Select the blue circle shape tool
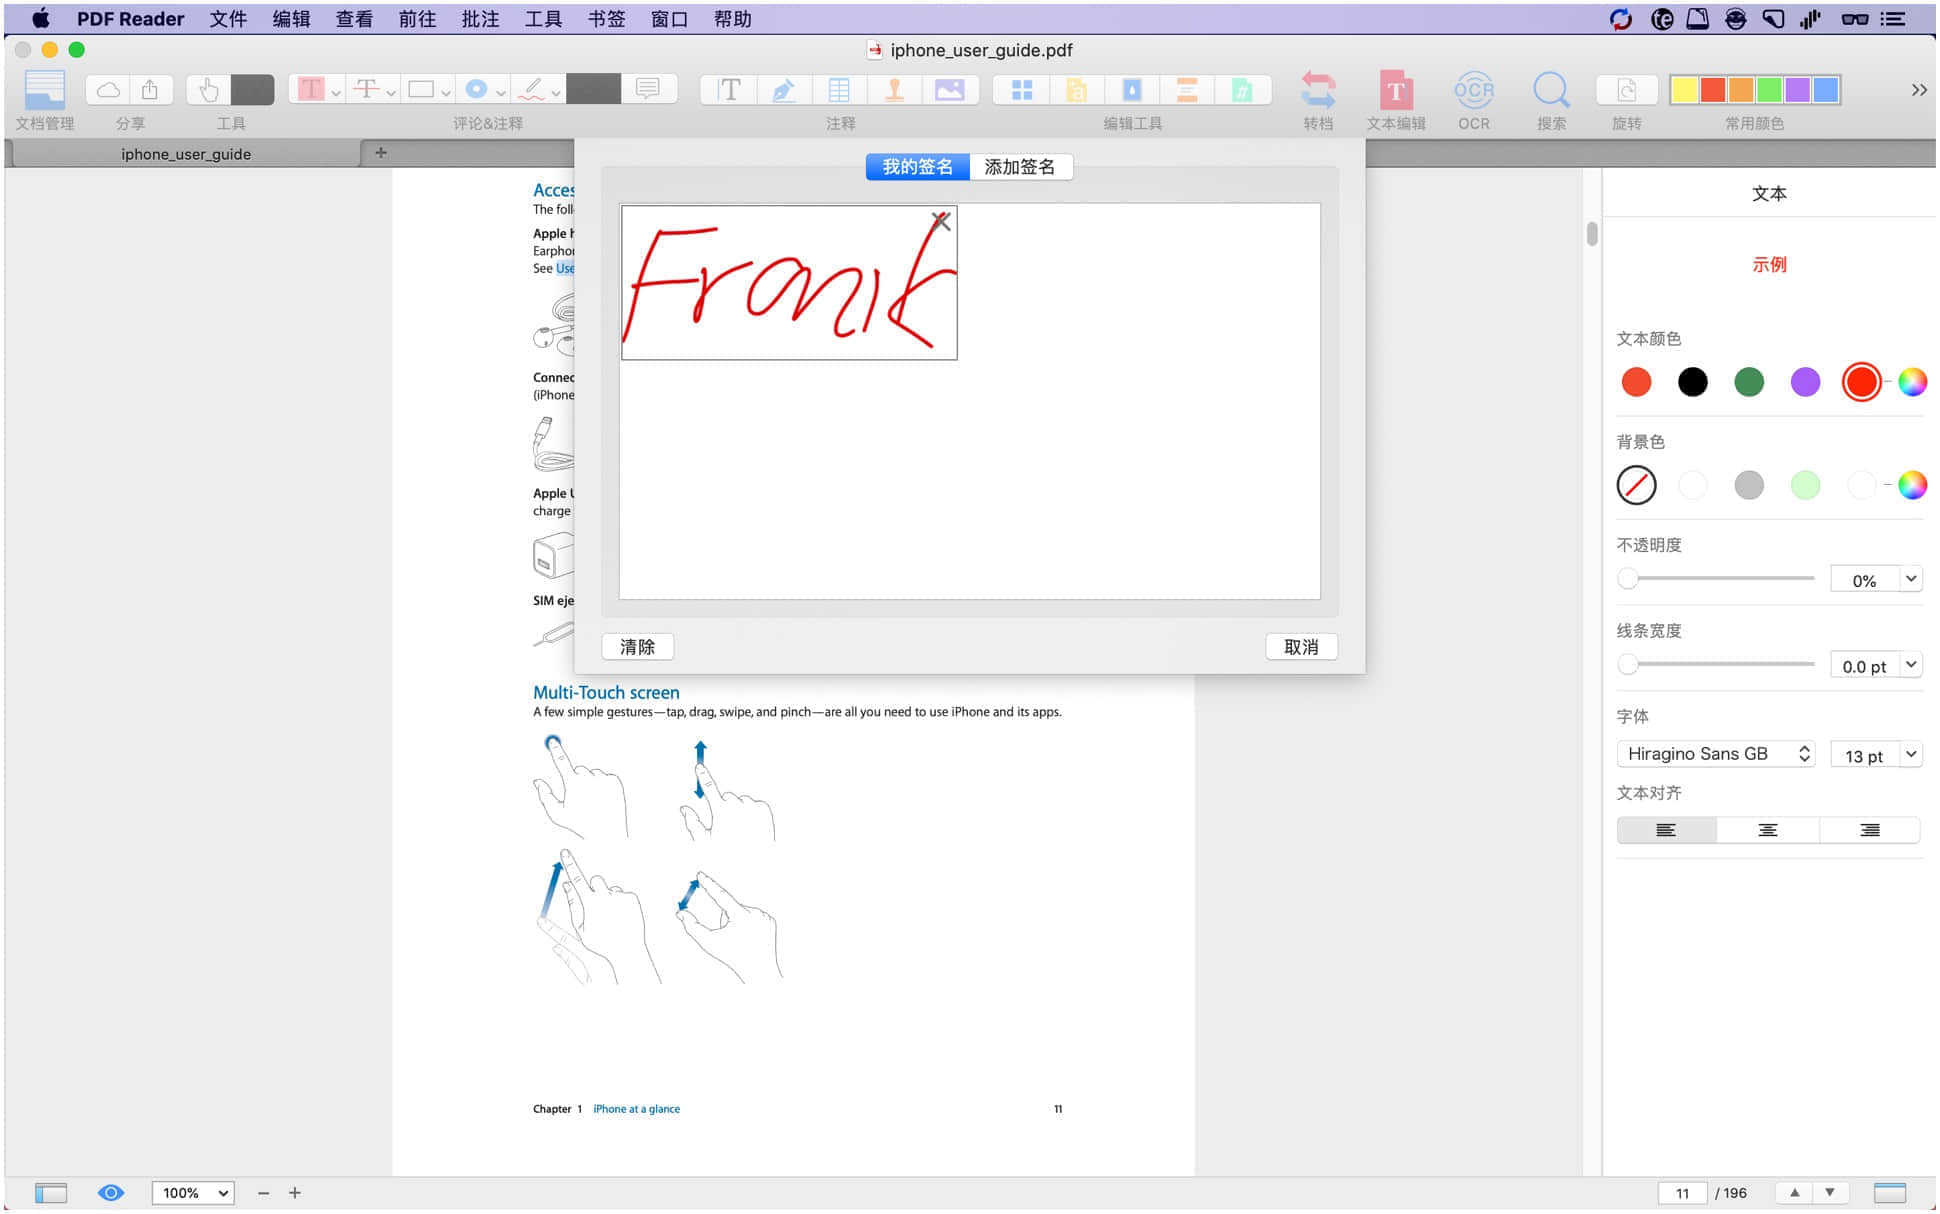 [476, 90]
